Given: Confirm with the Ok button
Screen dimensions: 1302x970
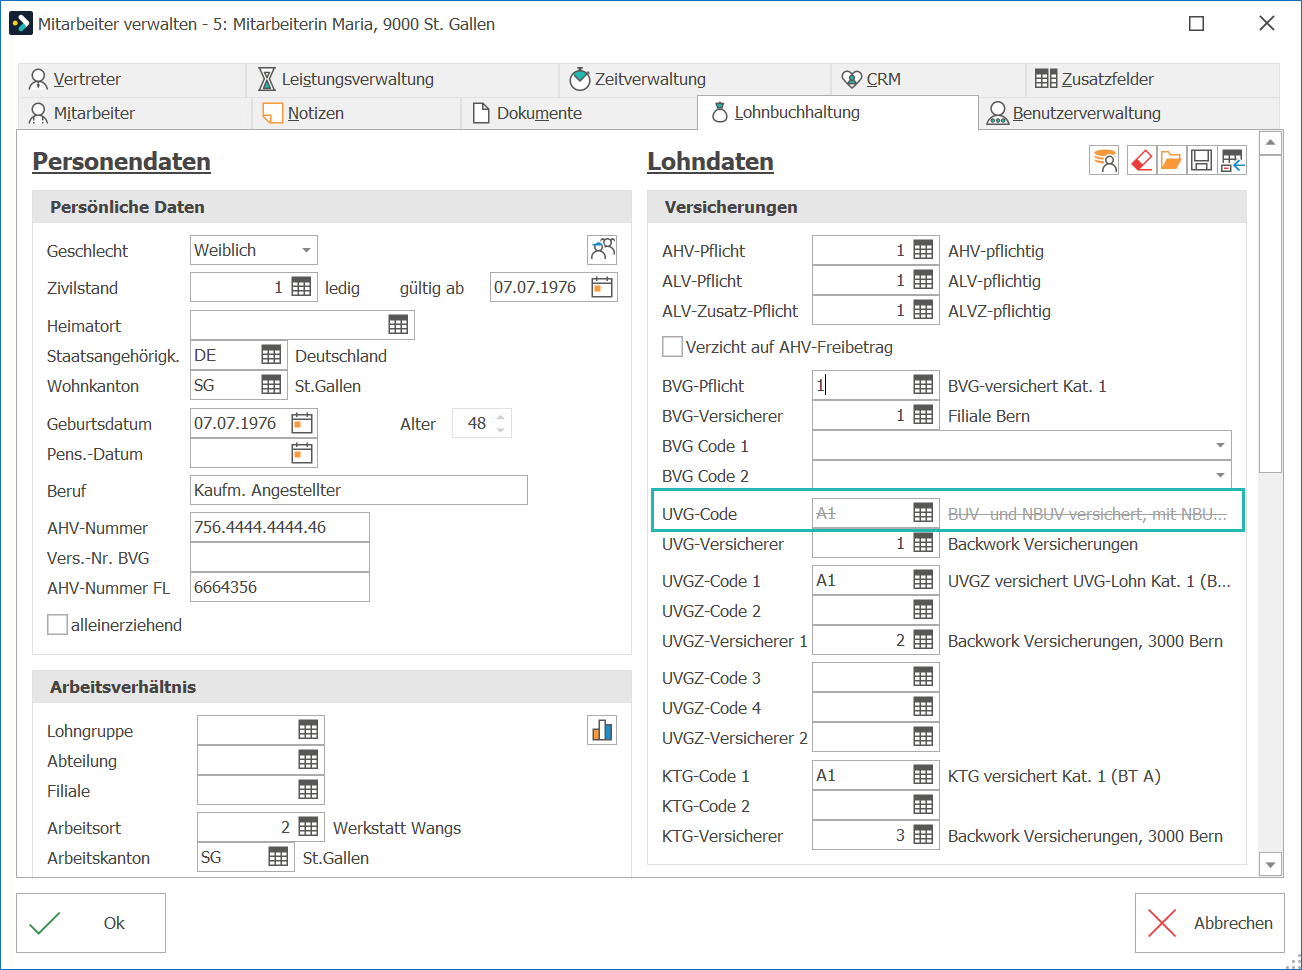Looking at the screenshot, I should [x=91, y=923].
